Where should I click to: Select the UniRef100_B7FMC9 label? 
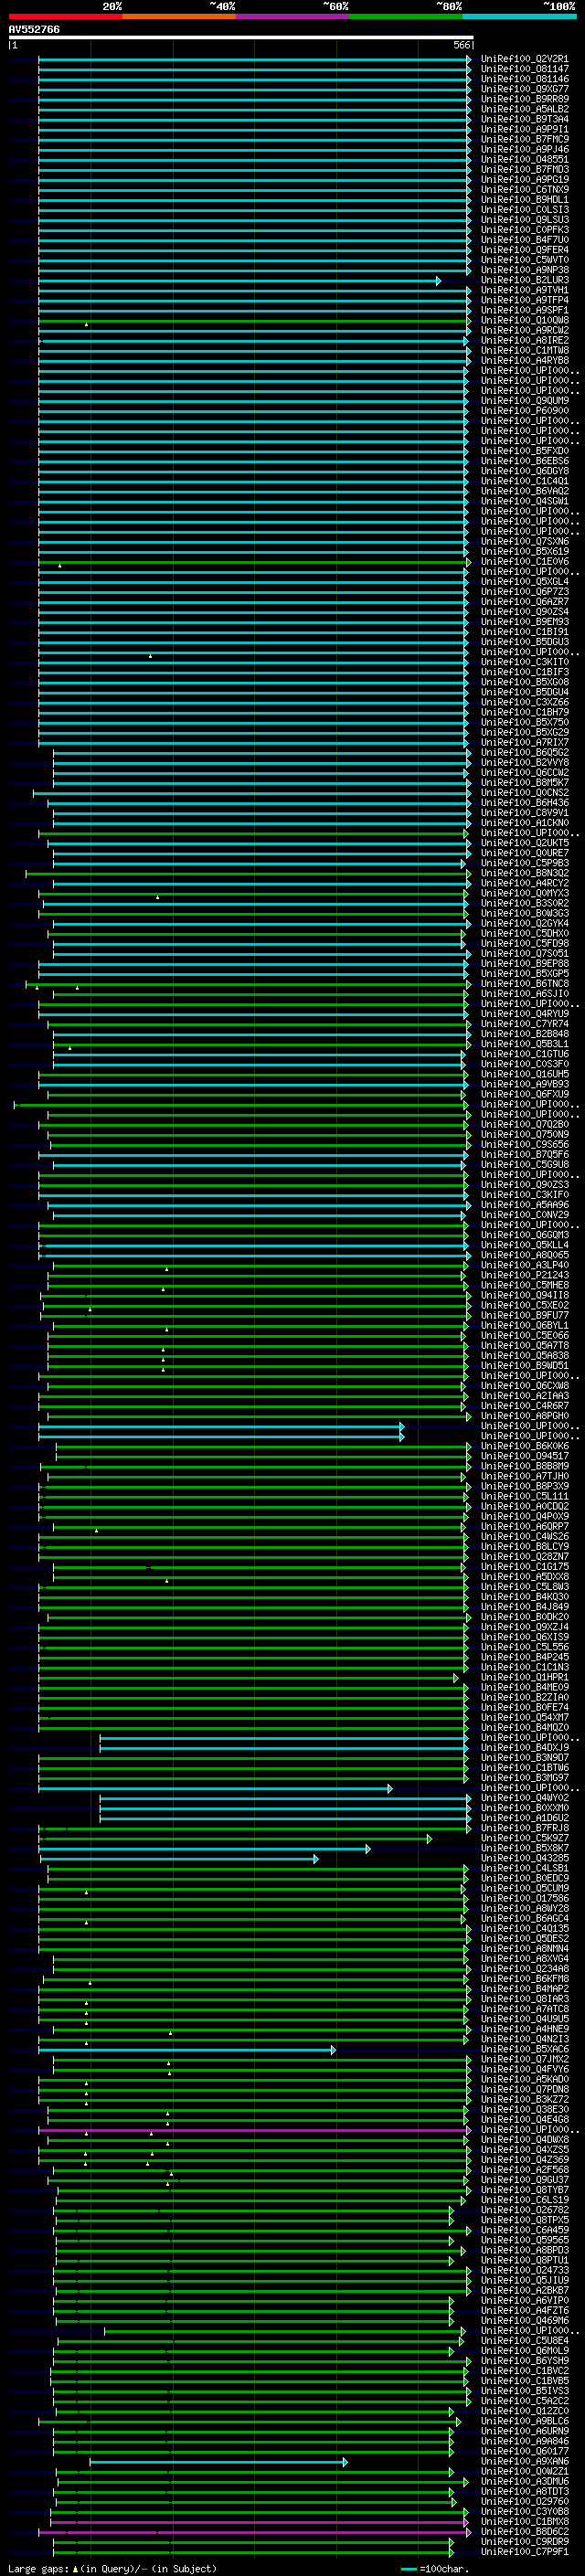[x=525, y=139]
